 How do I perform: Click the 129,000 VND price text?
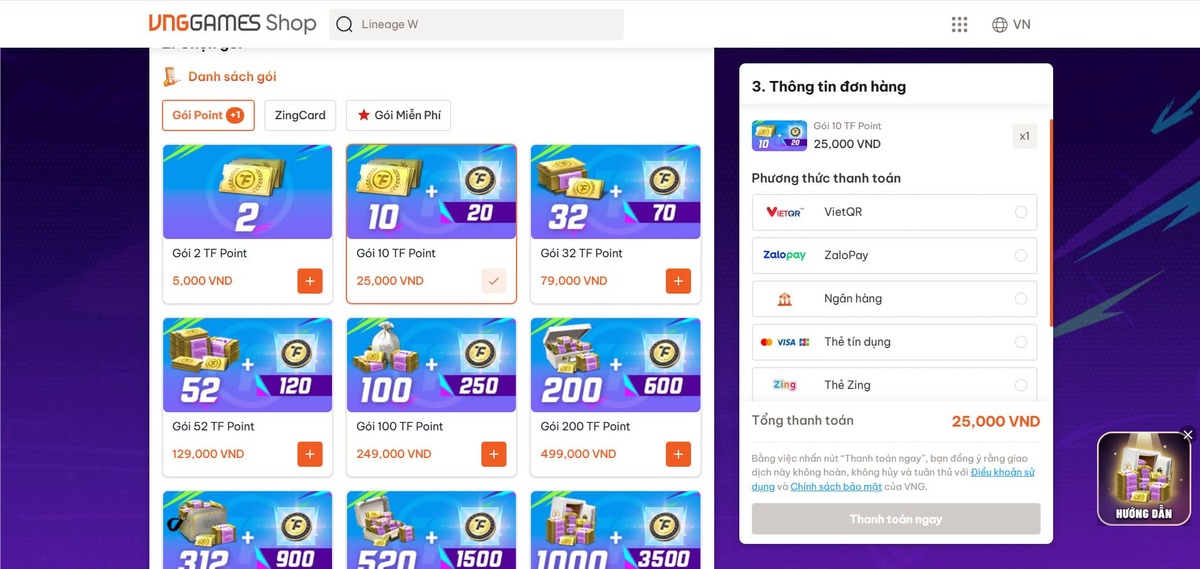click(208, 454)
